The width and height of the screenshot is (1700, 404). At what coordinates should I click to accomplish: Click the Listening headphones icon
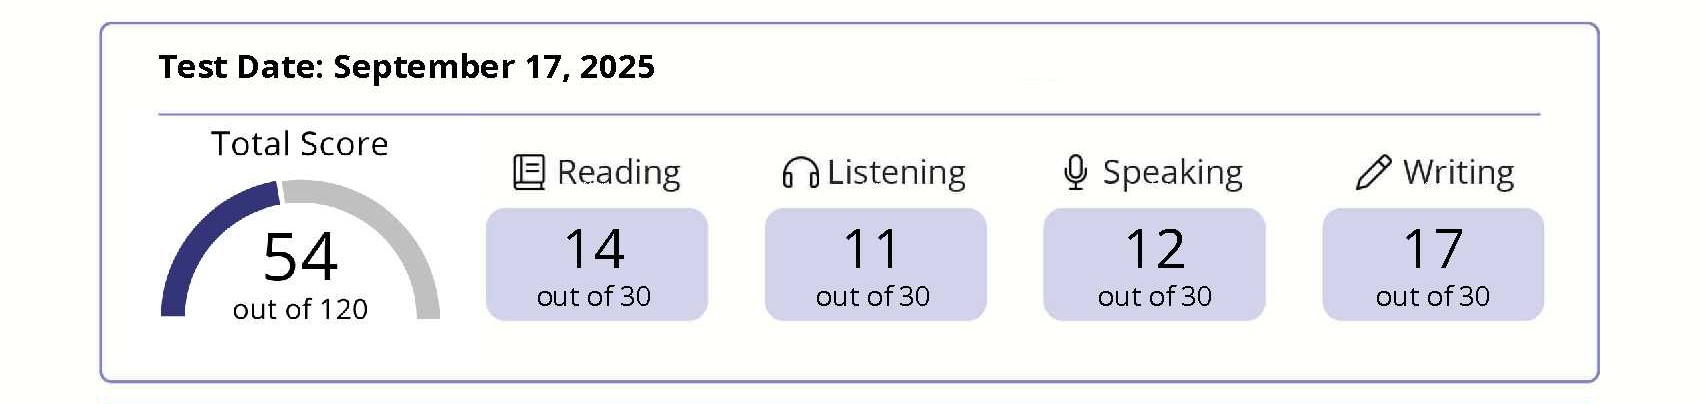[x=800, y=173]
